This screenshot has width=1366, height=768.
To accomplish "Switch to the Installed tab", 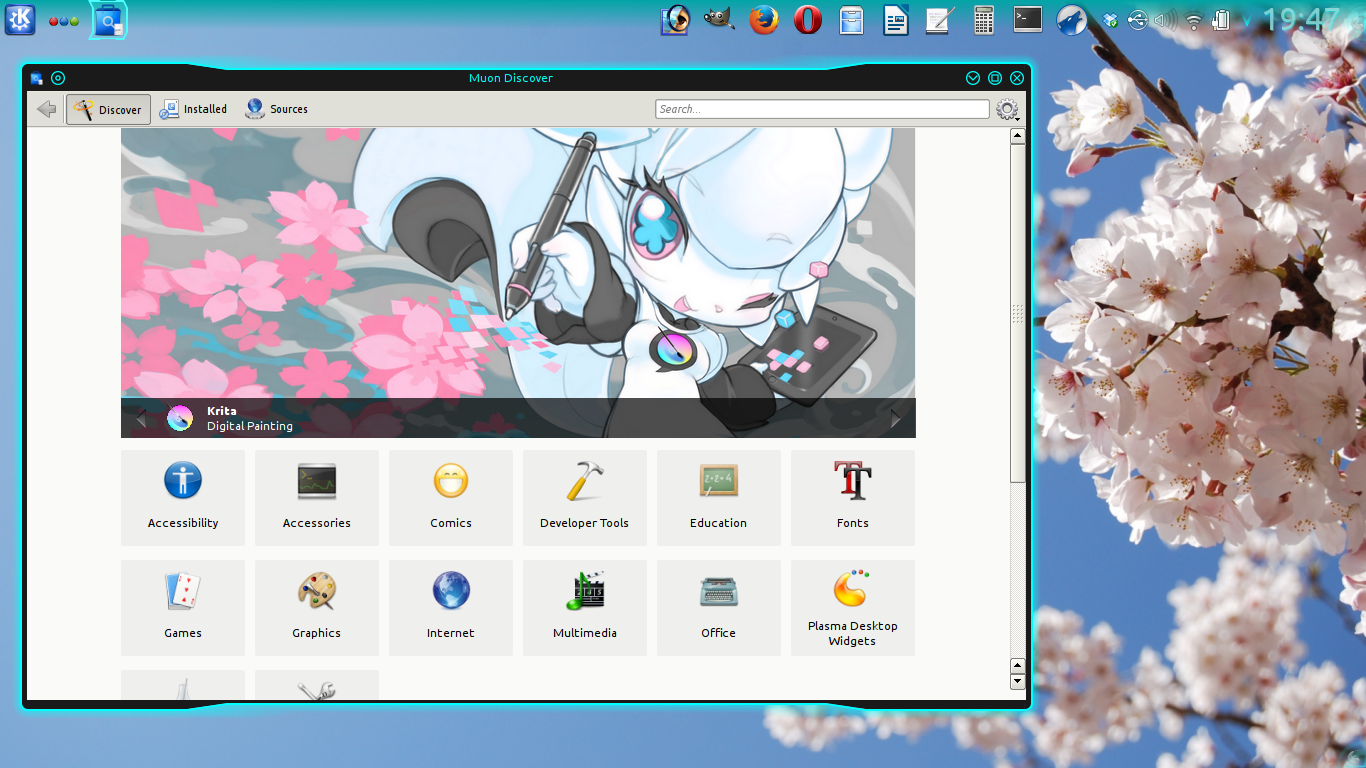I will pos(194,109).
